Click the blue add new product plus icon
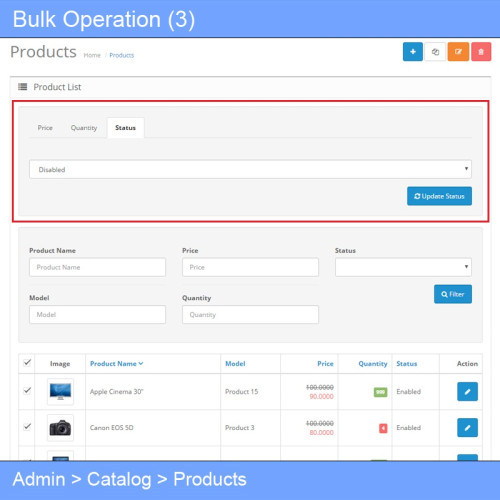The height and width of the screenshot is (500, 500). click(x=413, y=52)
